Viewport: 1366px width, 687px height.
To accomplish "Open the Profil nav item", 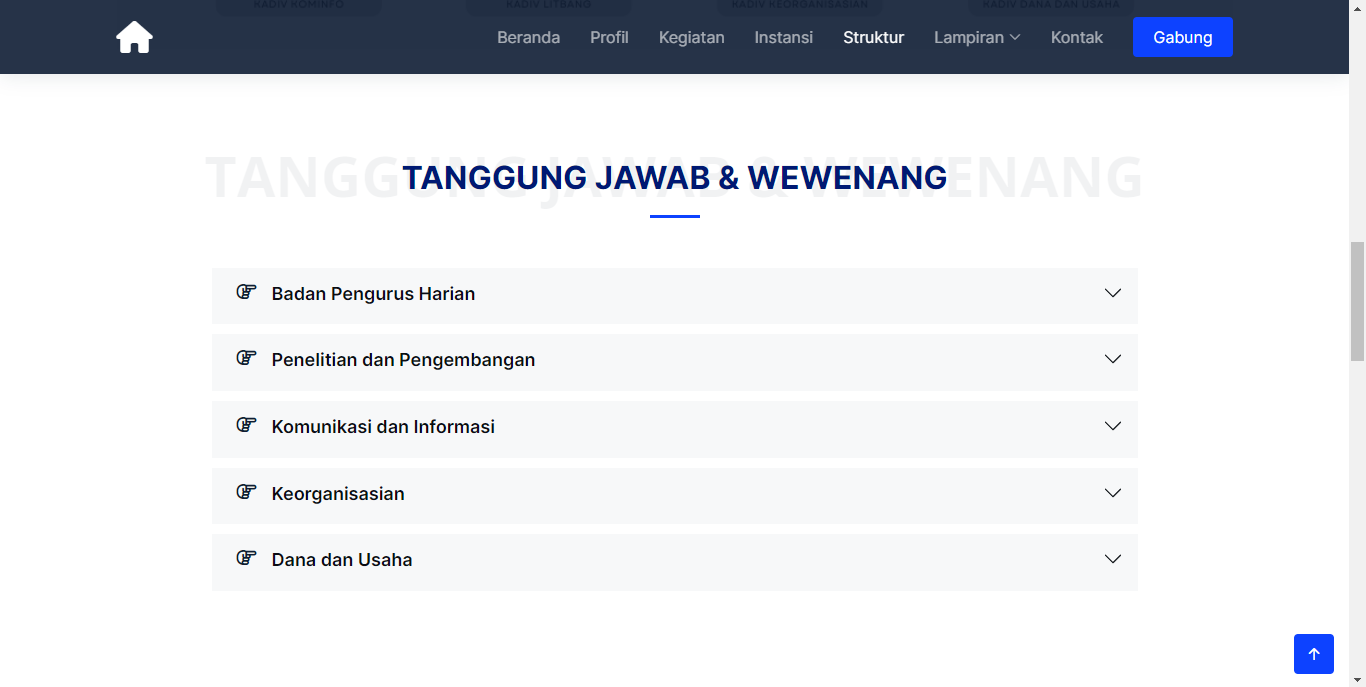I will tap(609, 38).
